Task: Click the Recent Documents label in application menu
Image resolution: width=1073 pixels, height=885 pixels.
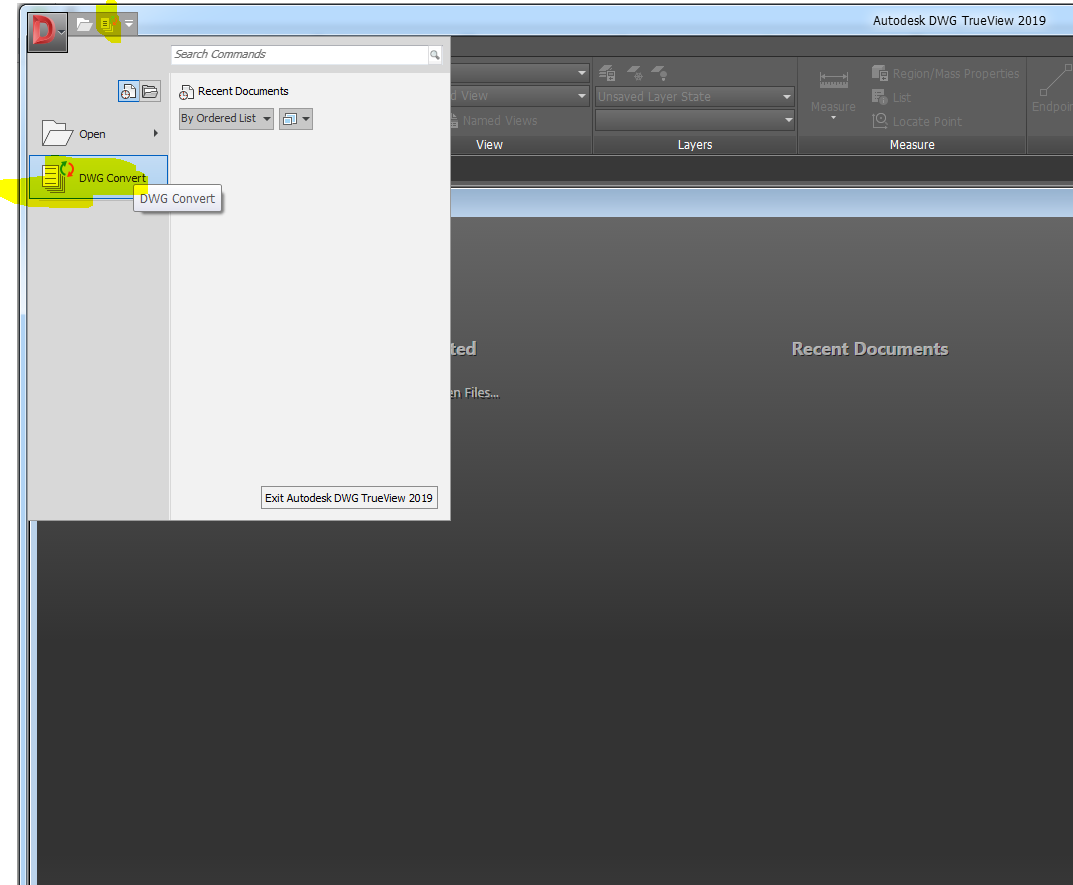Action: (243, 91)
